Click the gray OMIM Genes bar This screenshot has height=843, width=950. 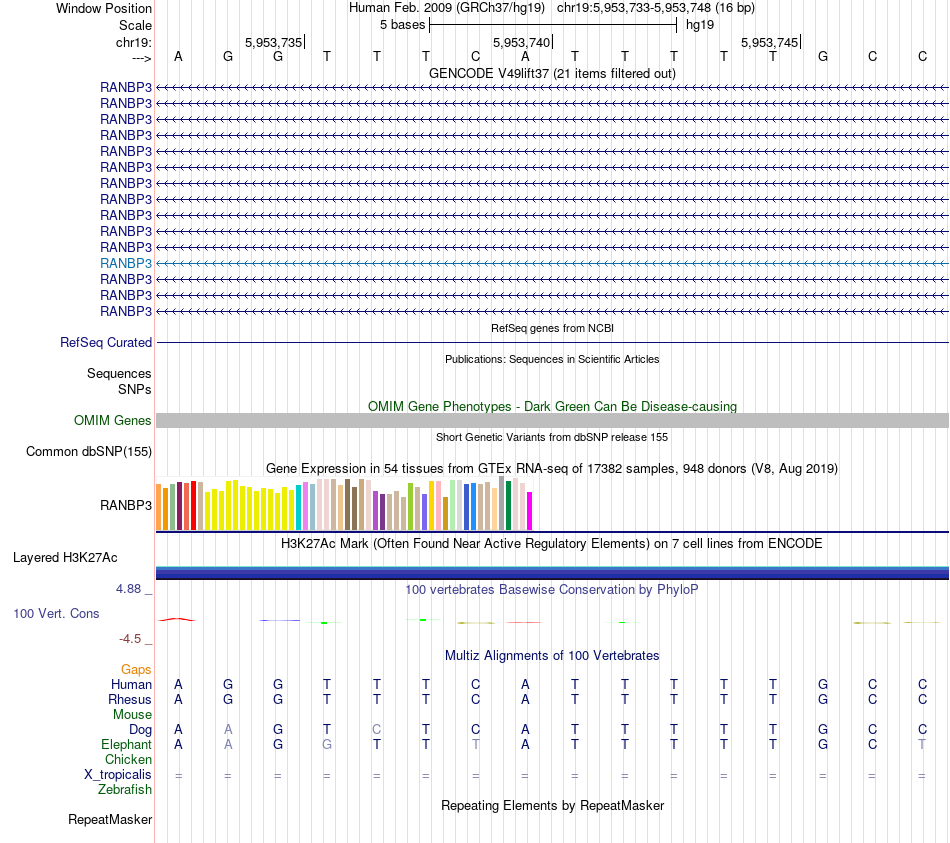click(x=552, y=421)
